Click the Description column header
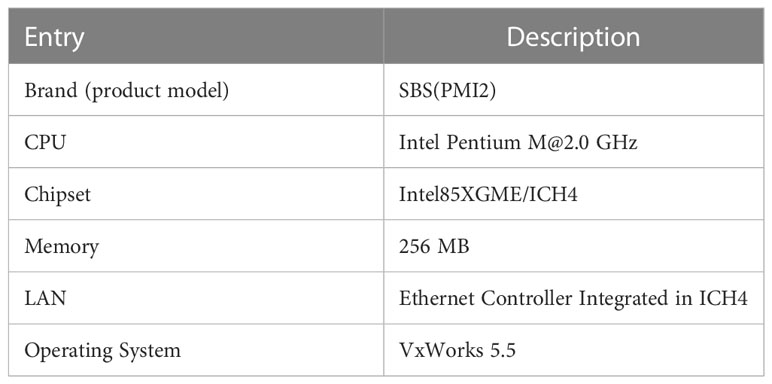 (x=573, y=38)
